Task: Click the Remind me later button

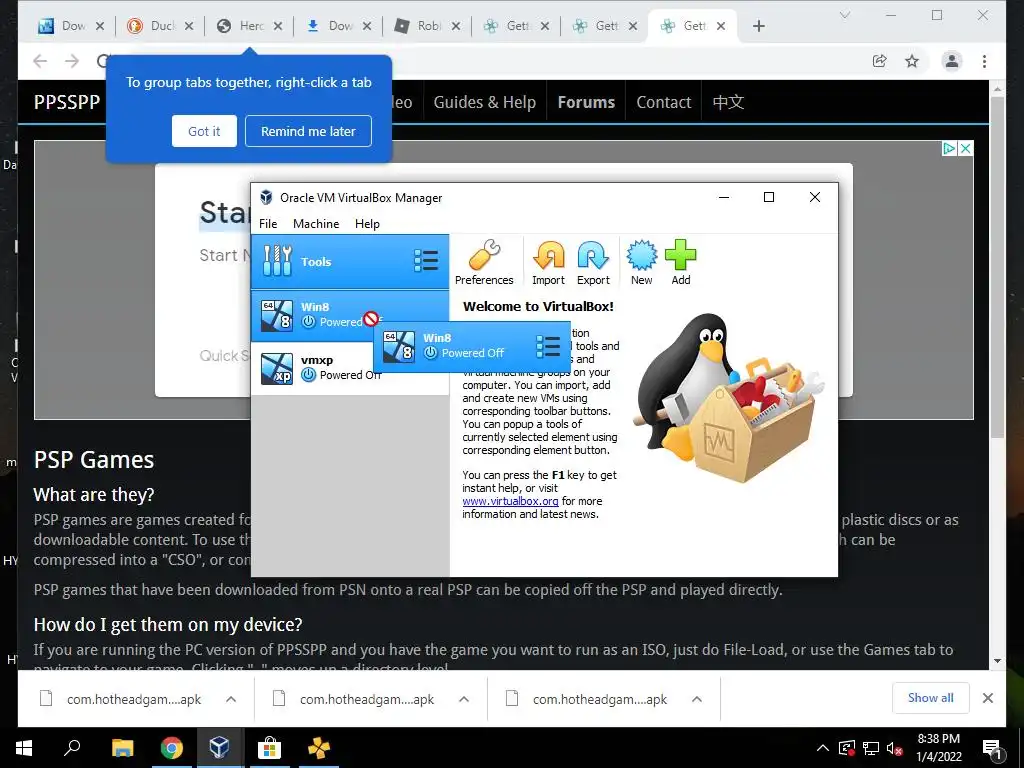Action: click(x=308, y=131)
